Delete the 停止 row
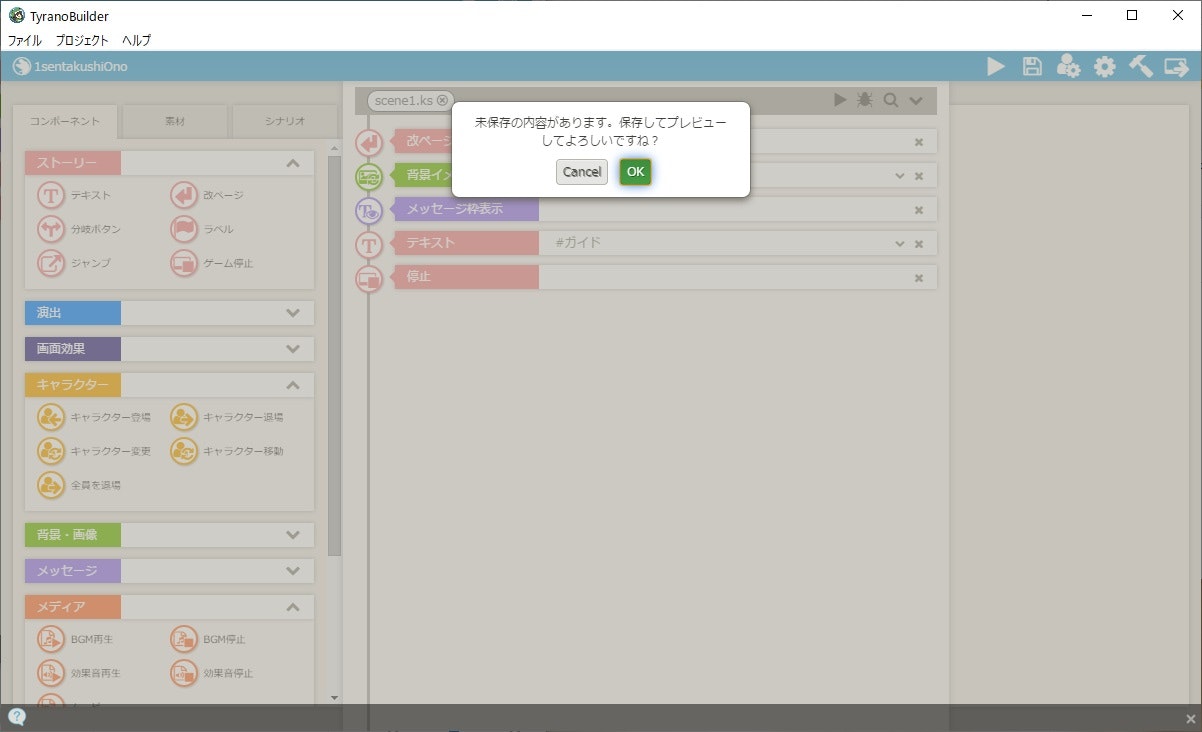Image resolution: width=1202 pixels, height=732 pixels. [x=919, y=278]
